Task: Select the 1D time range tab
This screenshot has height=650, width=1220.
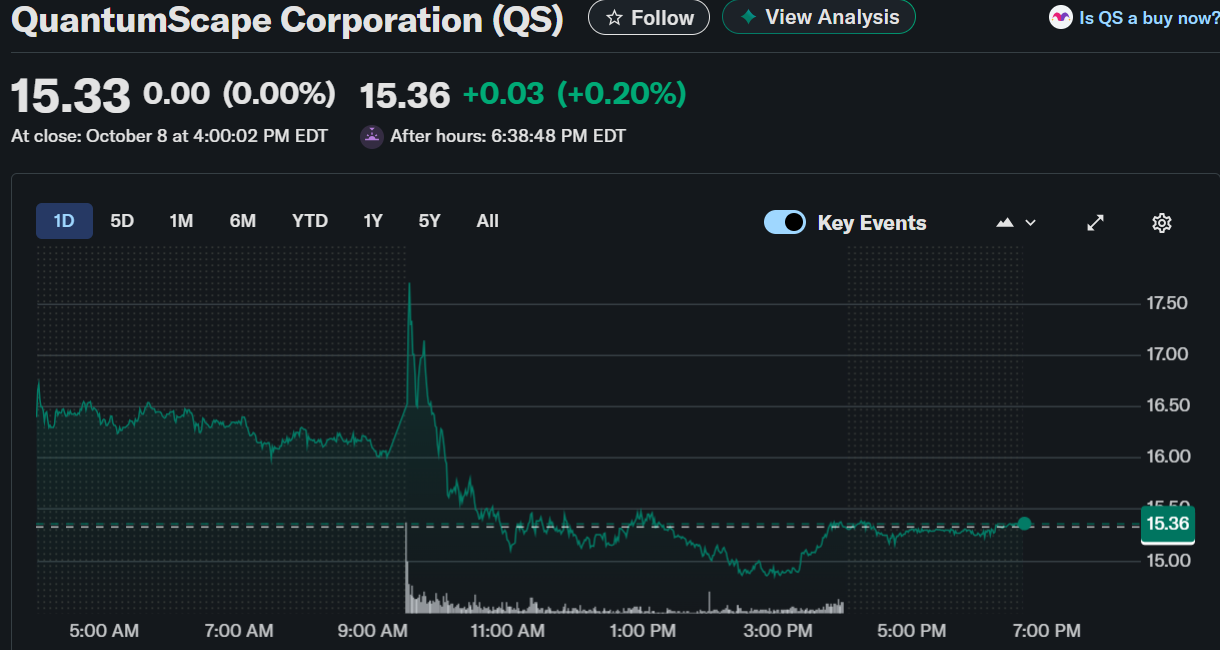Action: tap(64, 221)
